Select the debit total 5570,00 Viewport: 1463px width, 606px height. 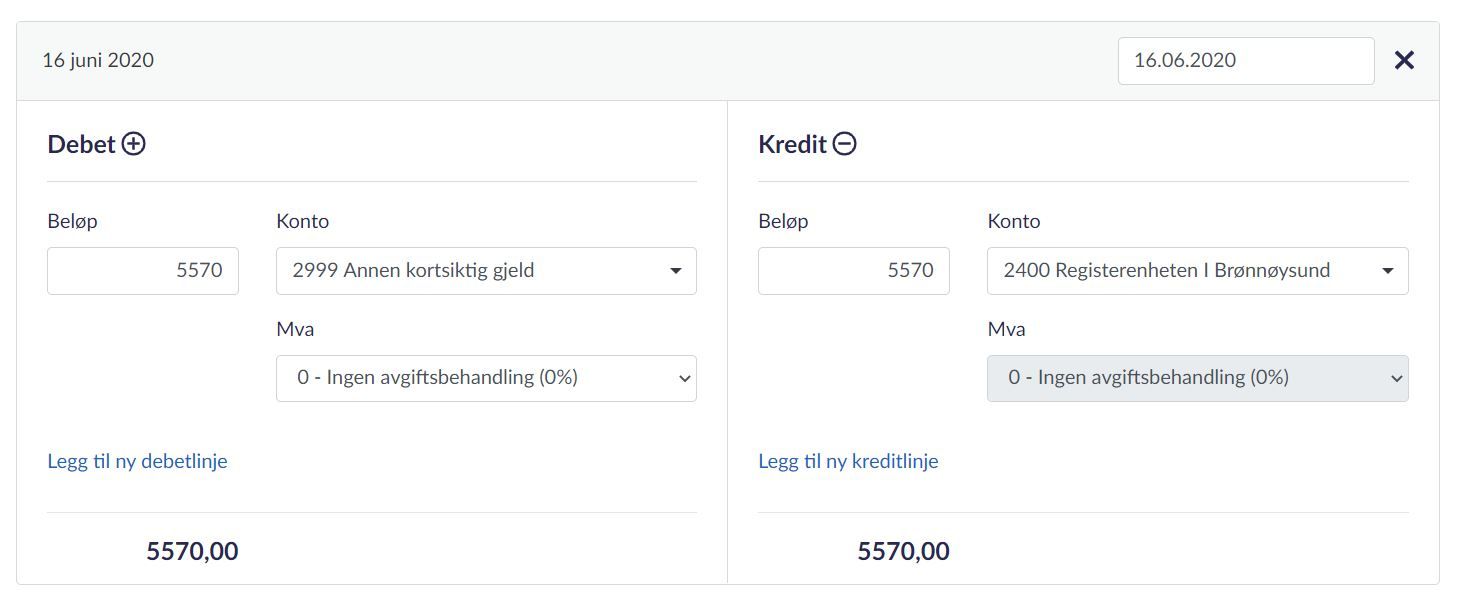(192, 551)
